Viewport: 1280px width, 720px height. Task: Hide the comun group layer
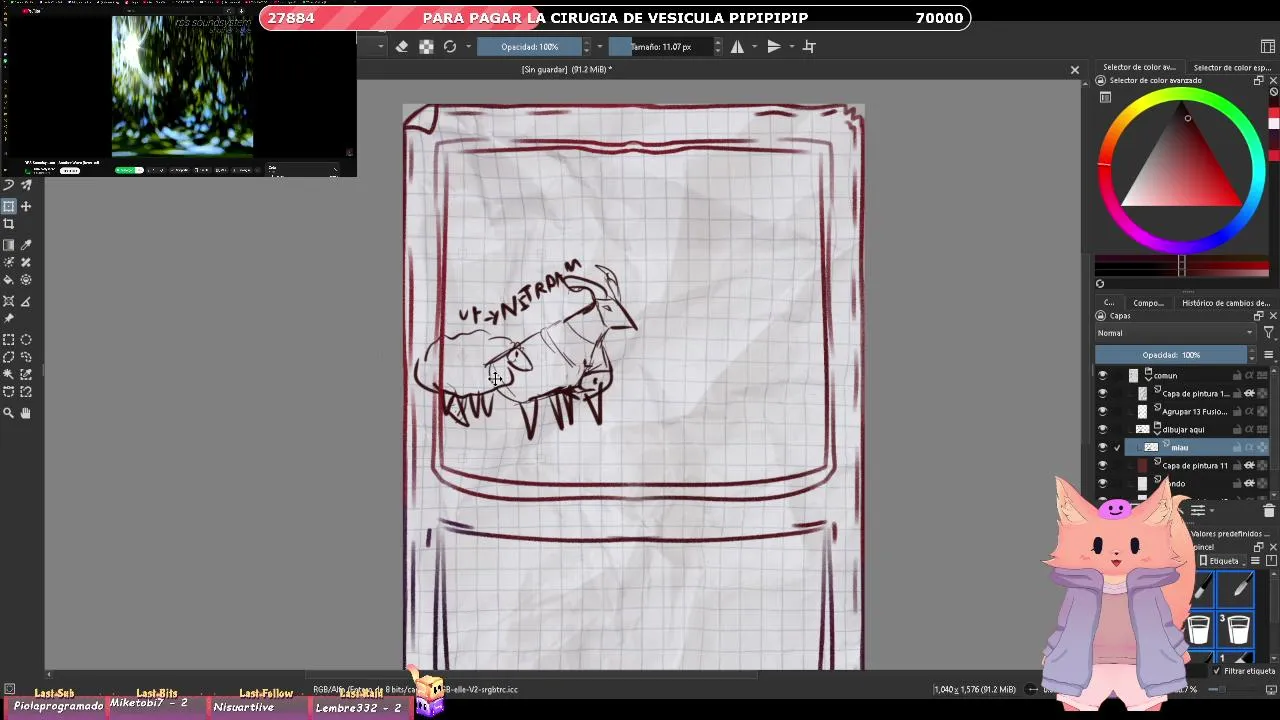coord(1103,375)
